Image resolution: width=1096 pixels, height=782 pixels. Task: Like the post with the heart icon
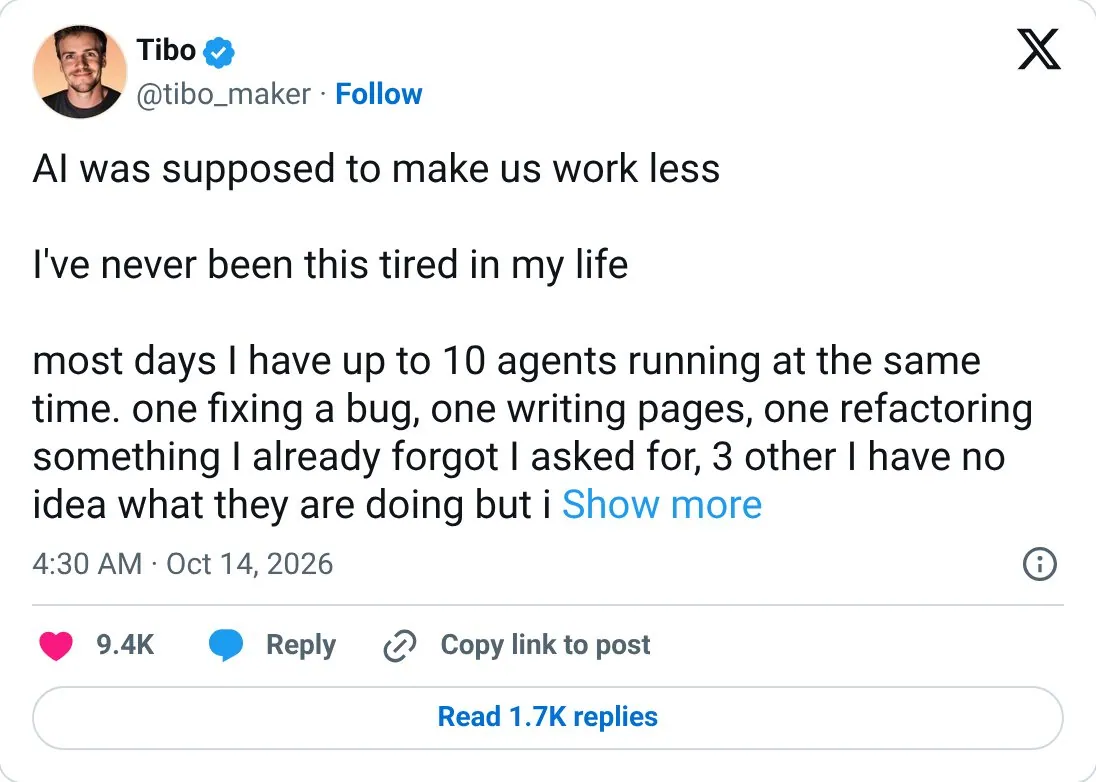[x=56, y=645]
